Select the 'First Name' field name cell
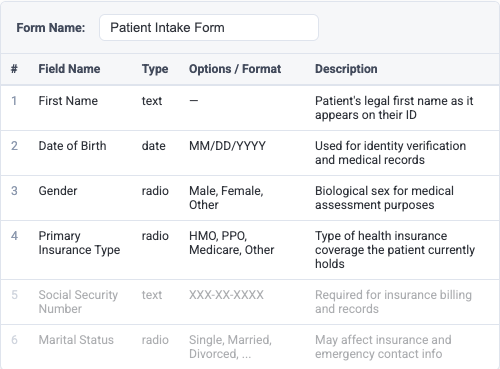Viewport: 500px width, 369px height. tap(68, 101)
